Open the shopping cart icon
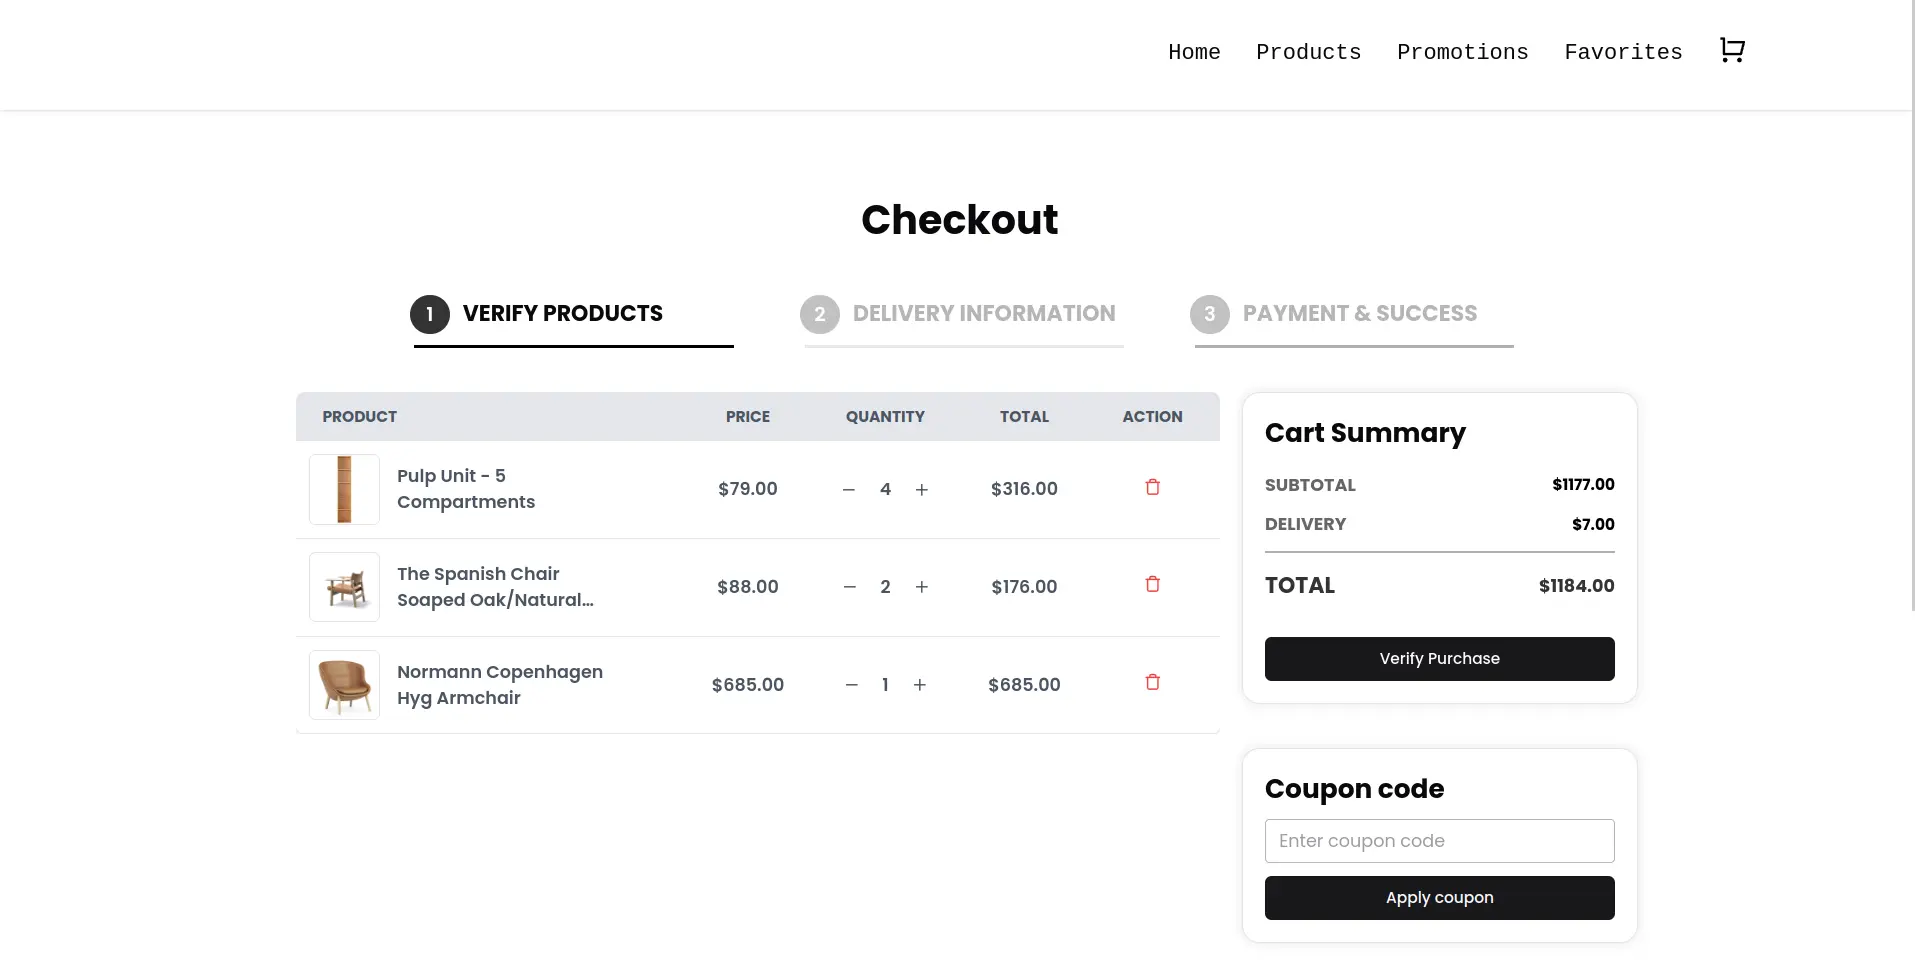The height and width of the screenshot is (966, 1915). click(x=1731, y=50)
